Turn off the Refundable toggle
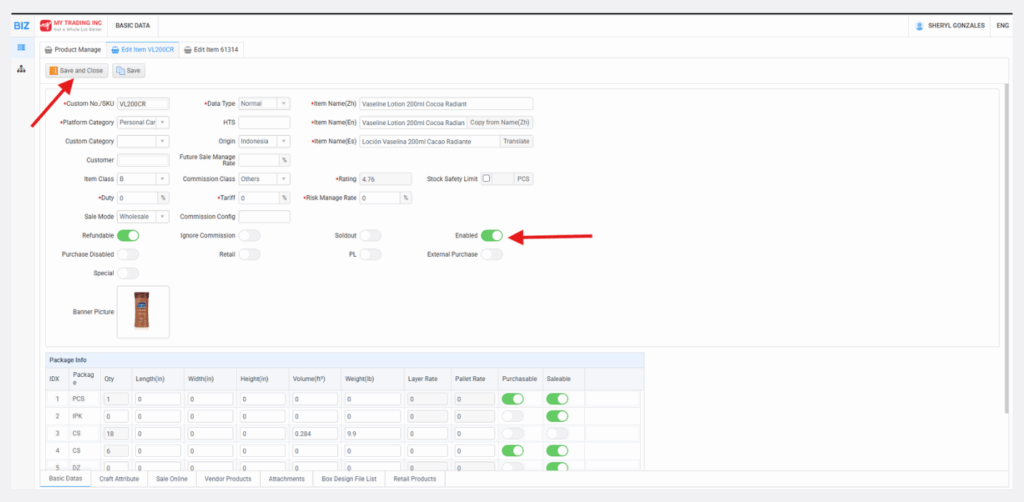Image resolution: width=1024 pixels, height=502 pixels. (128, 236)
